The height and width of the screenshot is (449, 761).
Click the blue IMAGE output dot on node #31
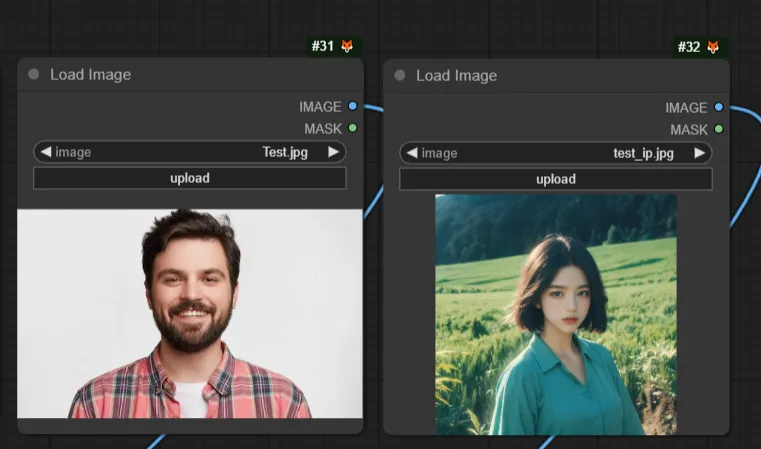point(352,106)
